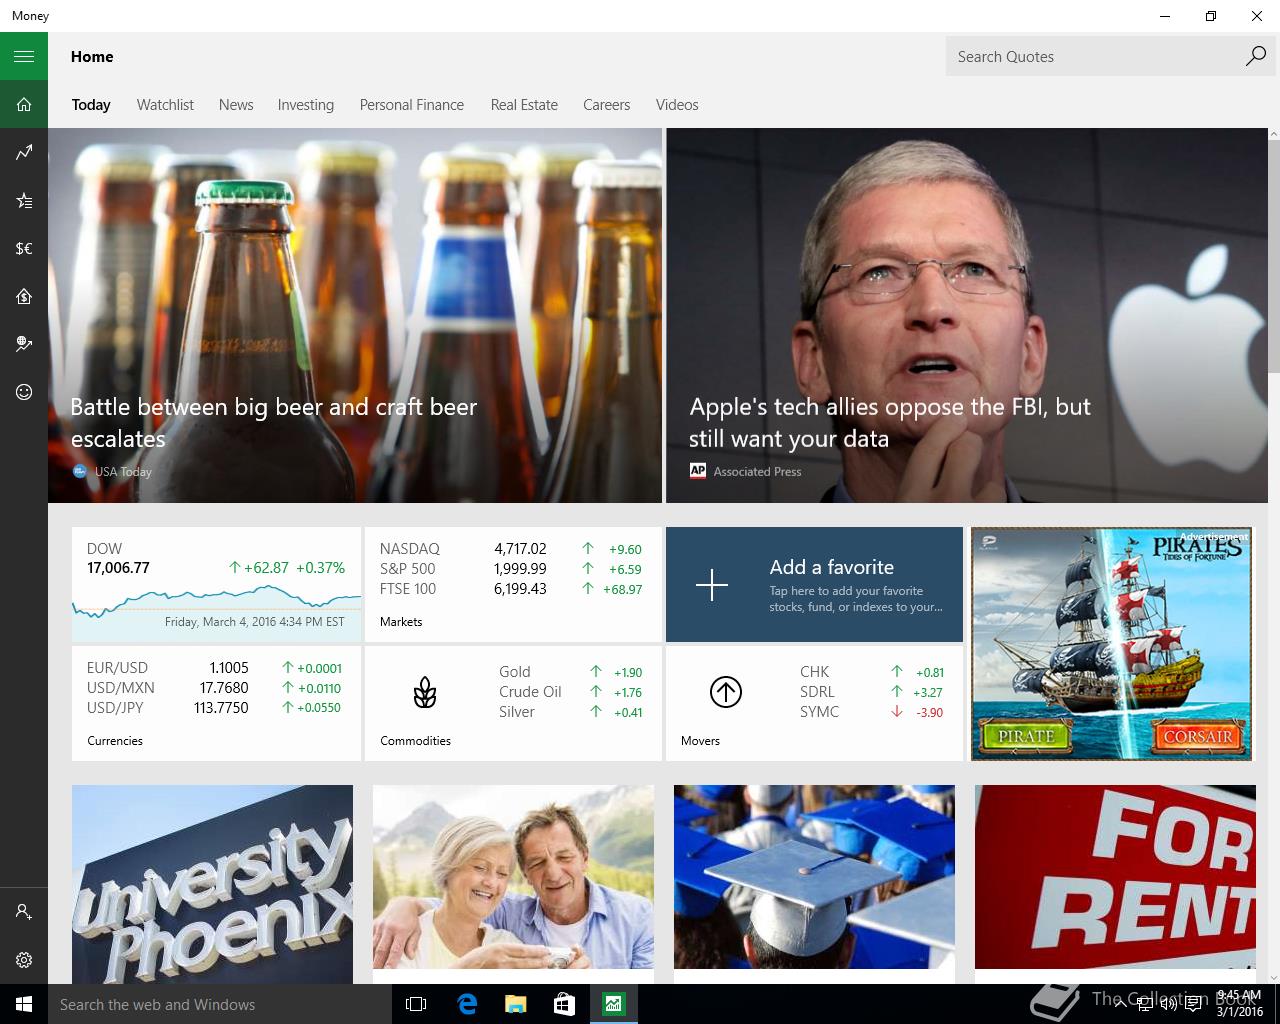Open Task View on the taskbar
This screenshot has height=1024, width=1280.
click(416, 1004)
